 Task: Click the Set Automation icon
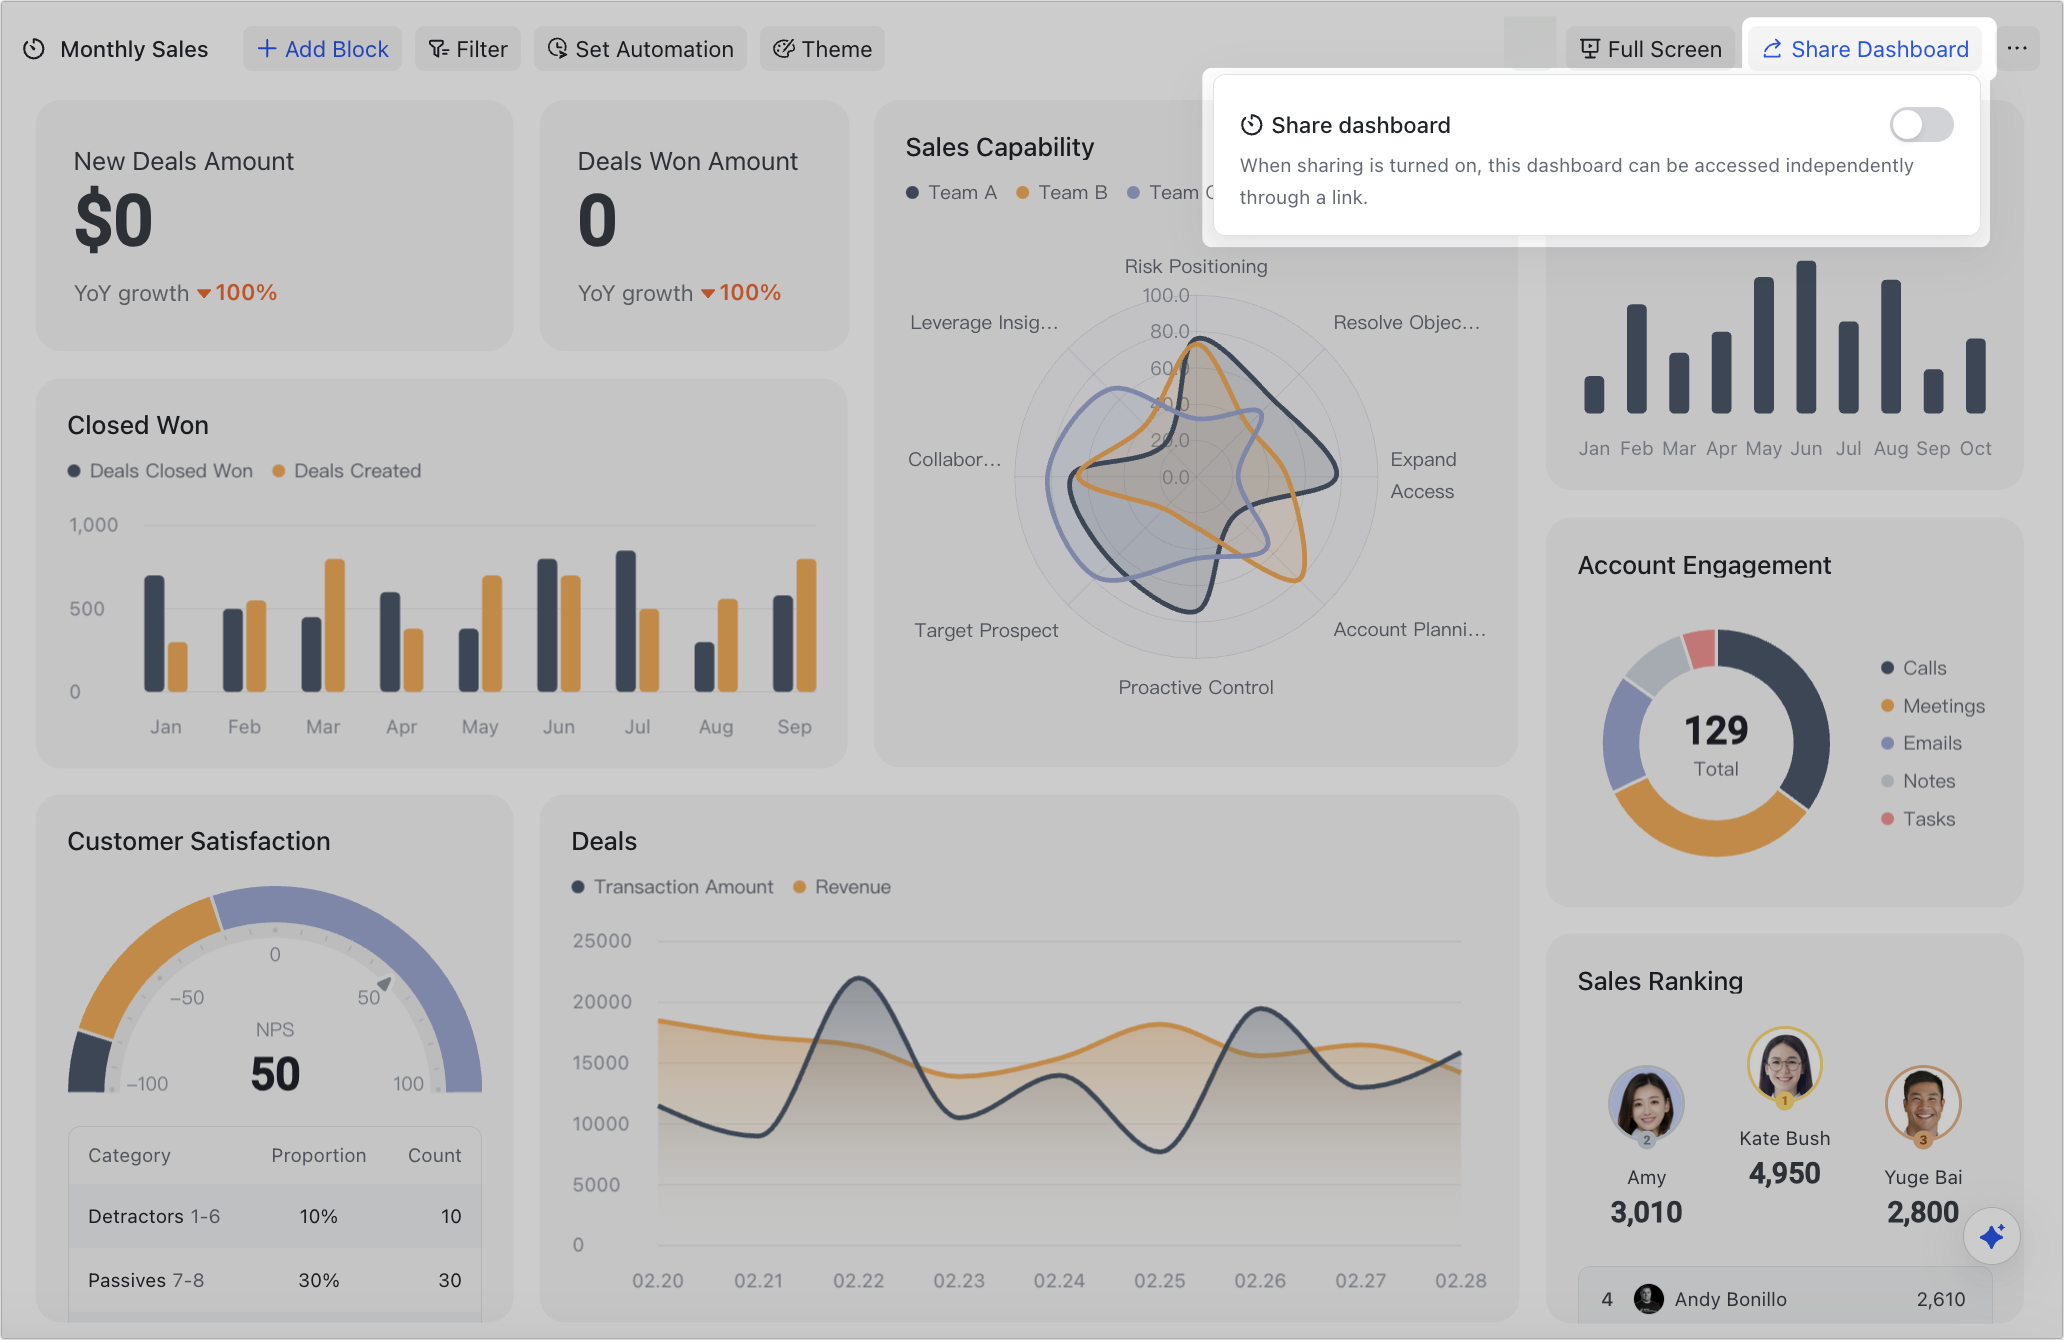(x=558, y=48)
